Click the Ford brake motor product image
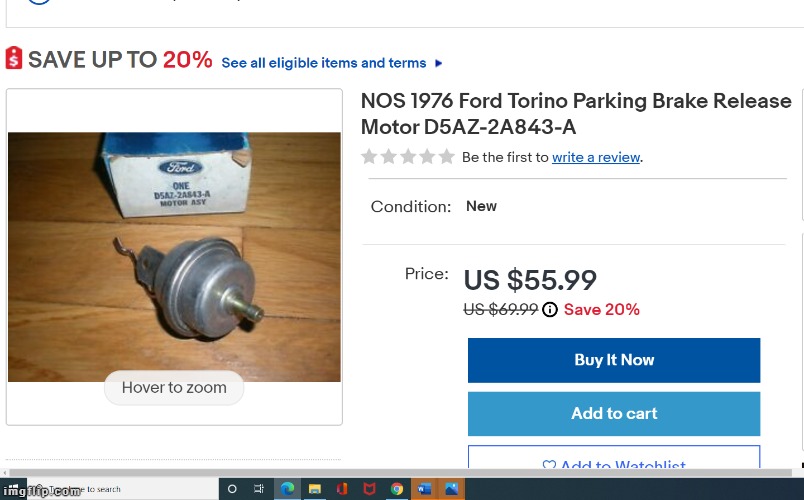804x500 pixels. pos(174,257)
